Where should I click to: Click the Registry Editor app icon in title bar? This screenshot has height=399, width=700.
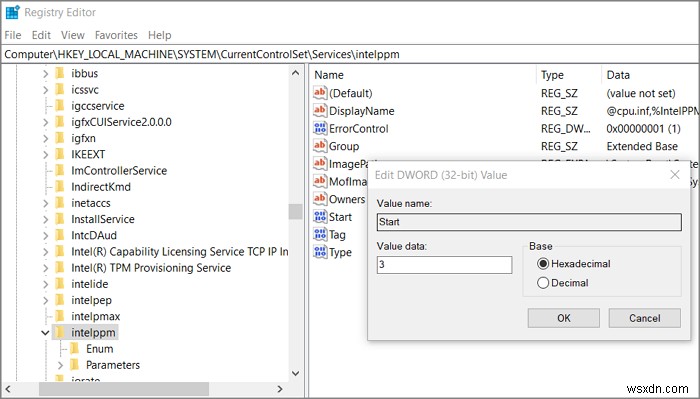tap(12, 12)
